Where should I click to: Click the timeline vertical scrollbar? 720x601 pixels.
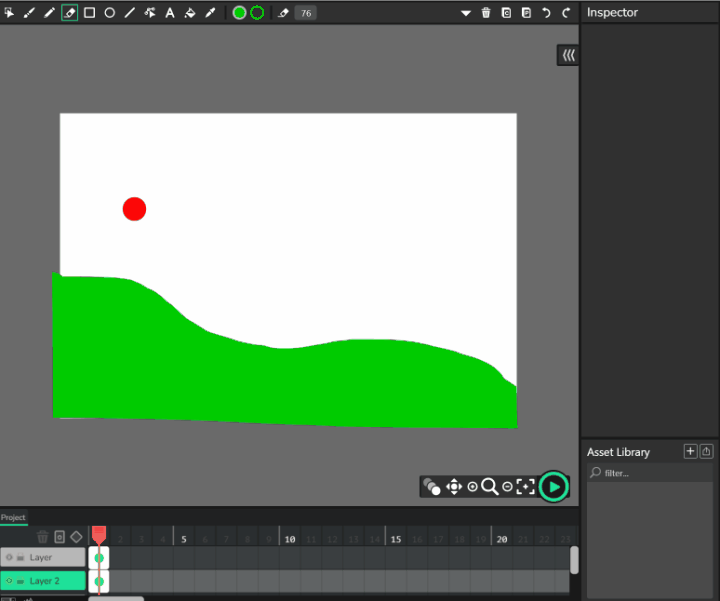[574, 560]
